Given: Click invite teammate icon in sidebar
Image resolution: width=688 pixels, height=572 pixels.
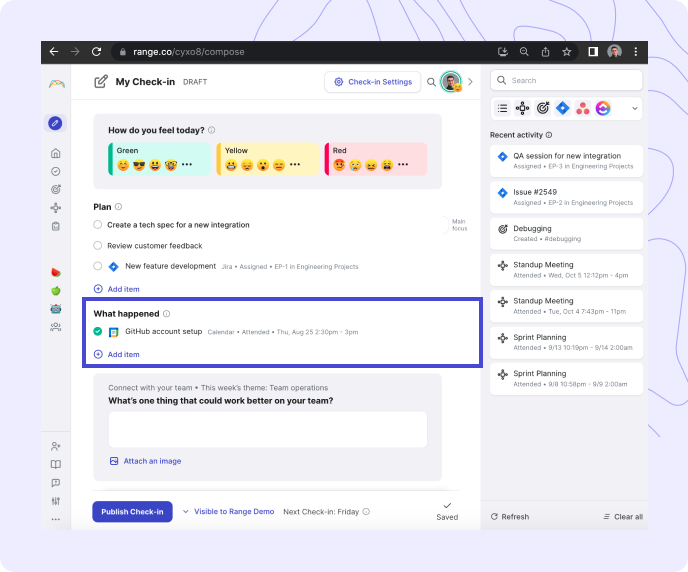Looking at the screenshot, I should tap(56, 447).
